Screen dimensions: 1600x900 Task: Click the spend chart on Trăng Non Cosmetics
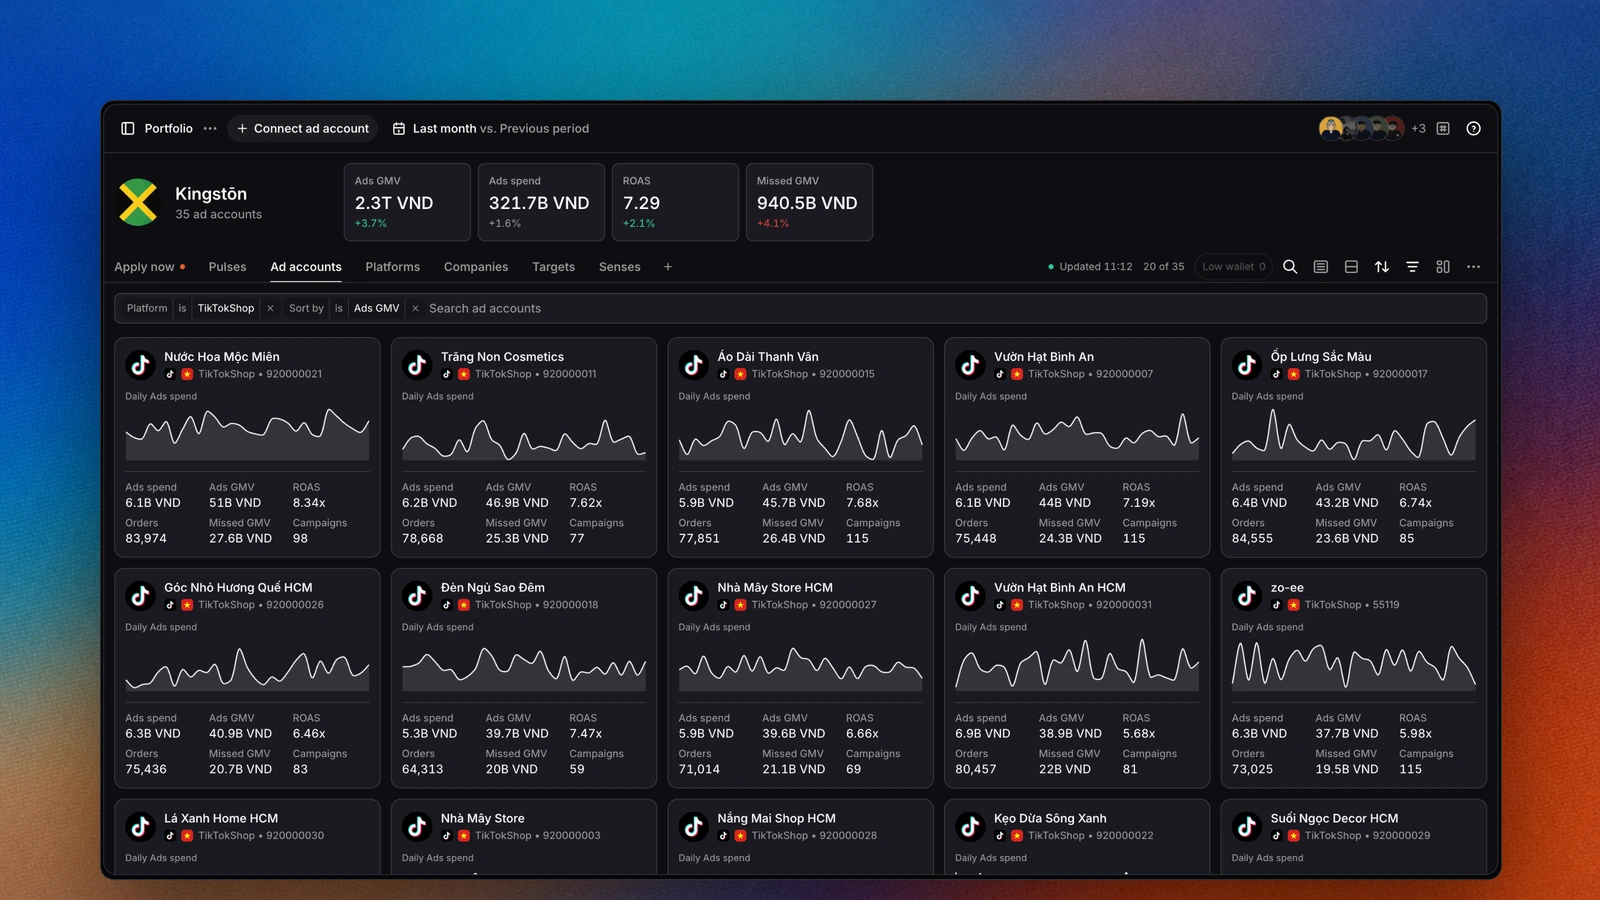tap(524, 435)
